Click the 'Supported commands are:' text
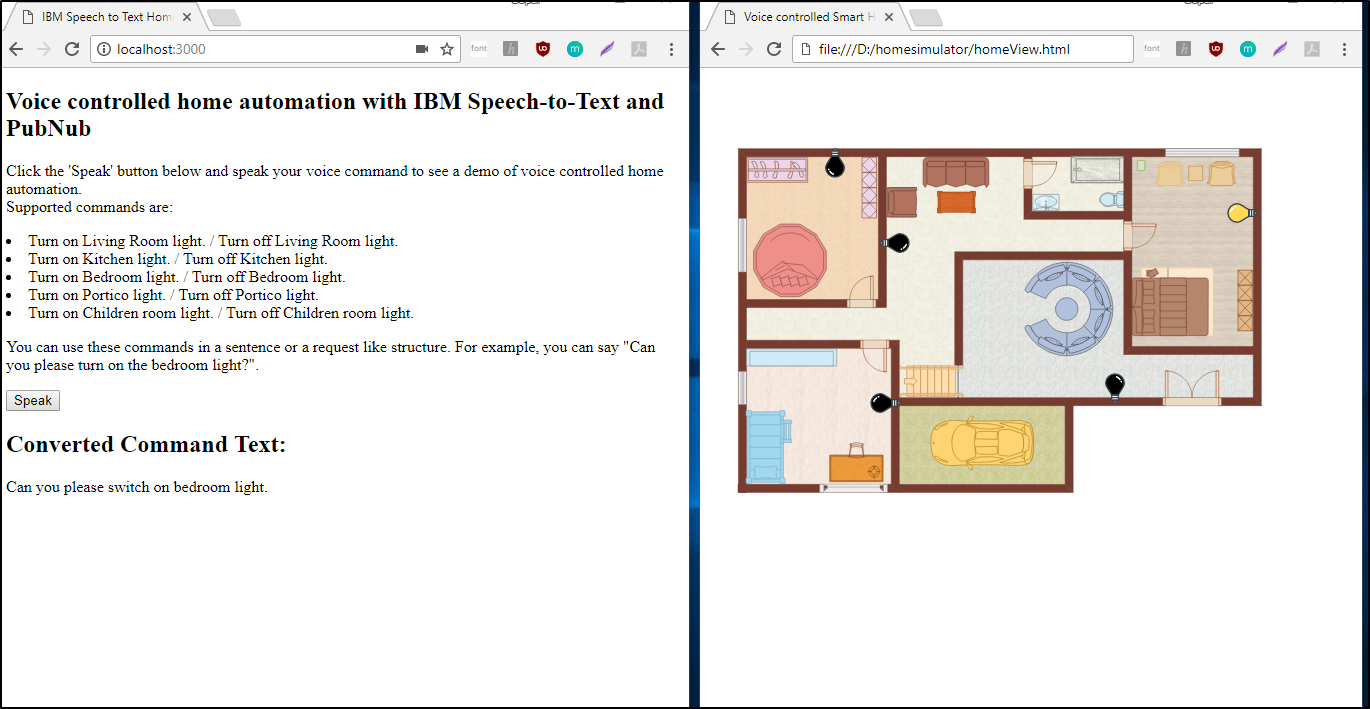The image size is (1370, 709). tap(90, 207)
